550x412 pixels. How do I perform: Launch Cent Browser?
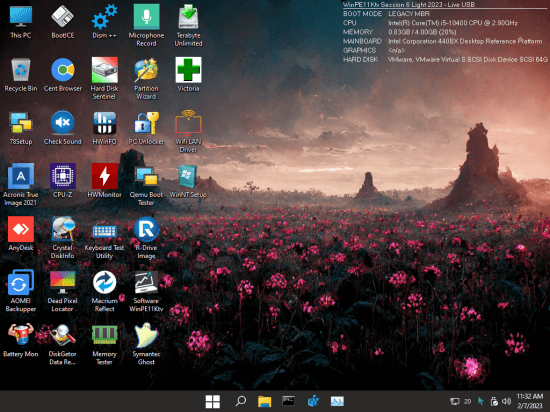point(62,75)
